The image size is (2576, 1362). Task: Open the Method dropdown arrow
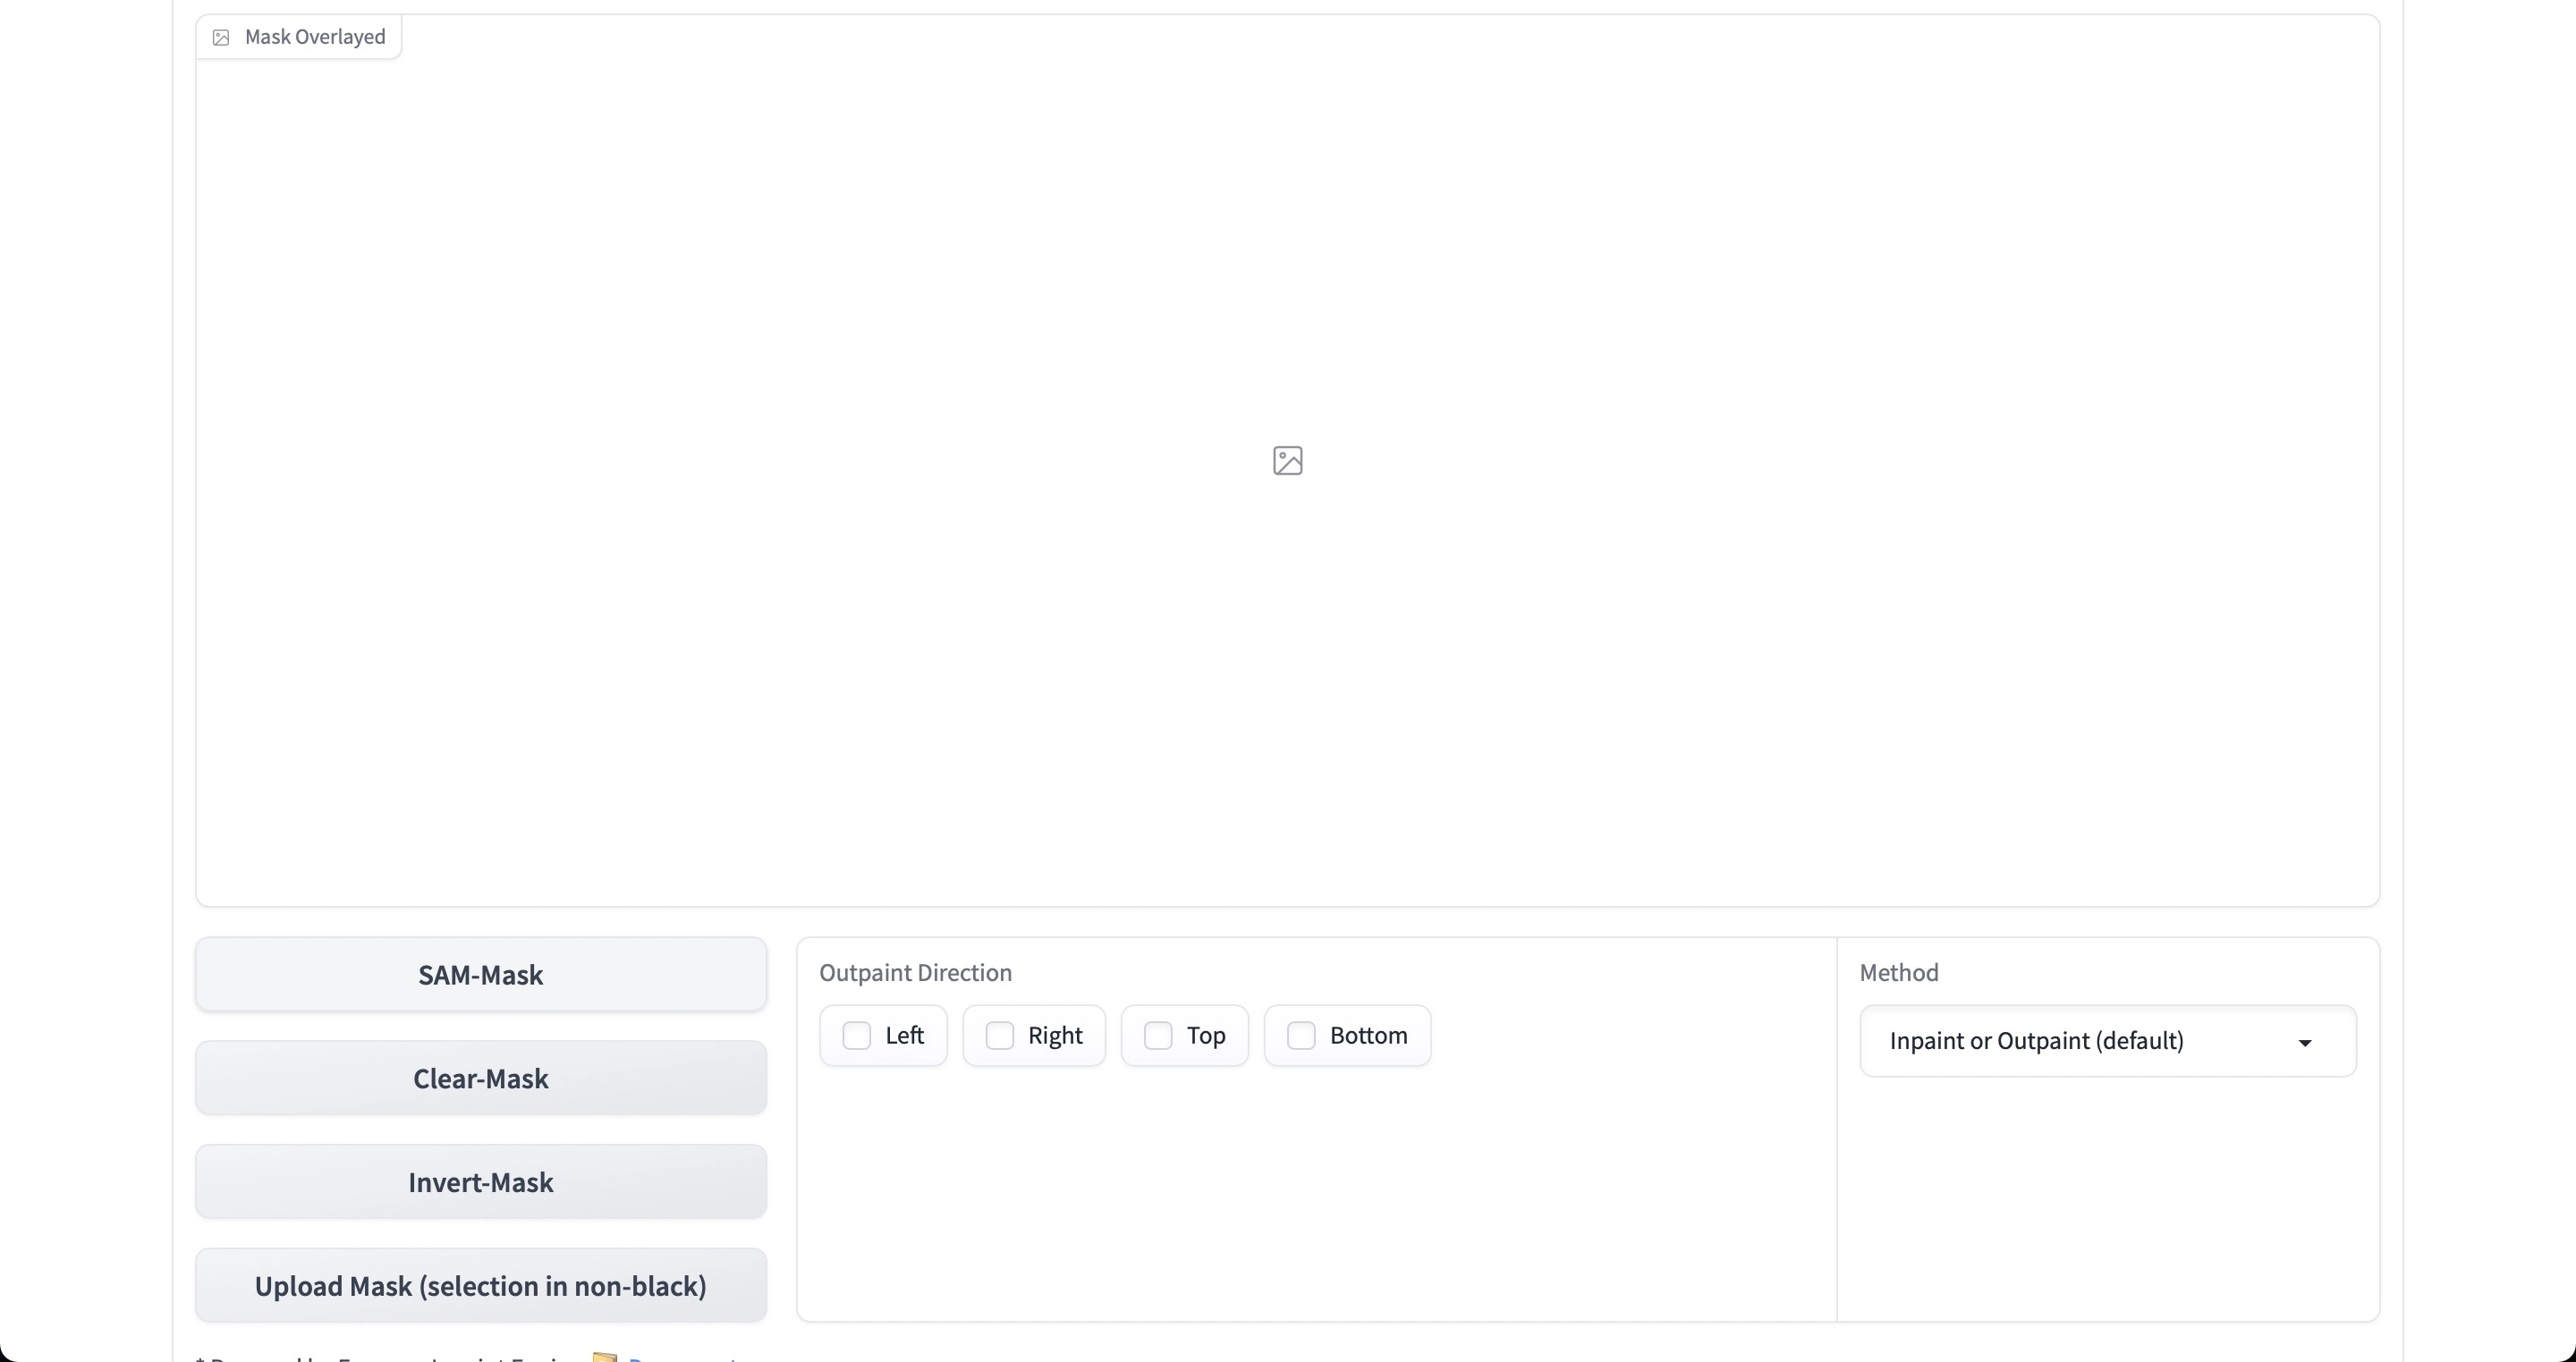point(2305,1042)
